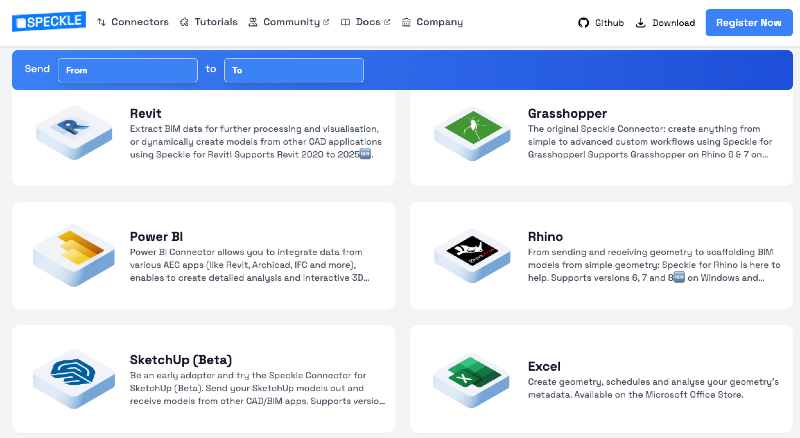Image resolution: width=800 pixels, height=438 pixels.
Task: Open the Revit card title
Action: coord(146,113)
